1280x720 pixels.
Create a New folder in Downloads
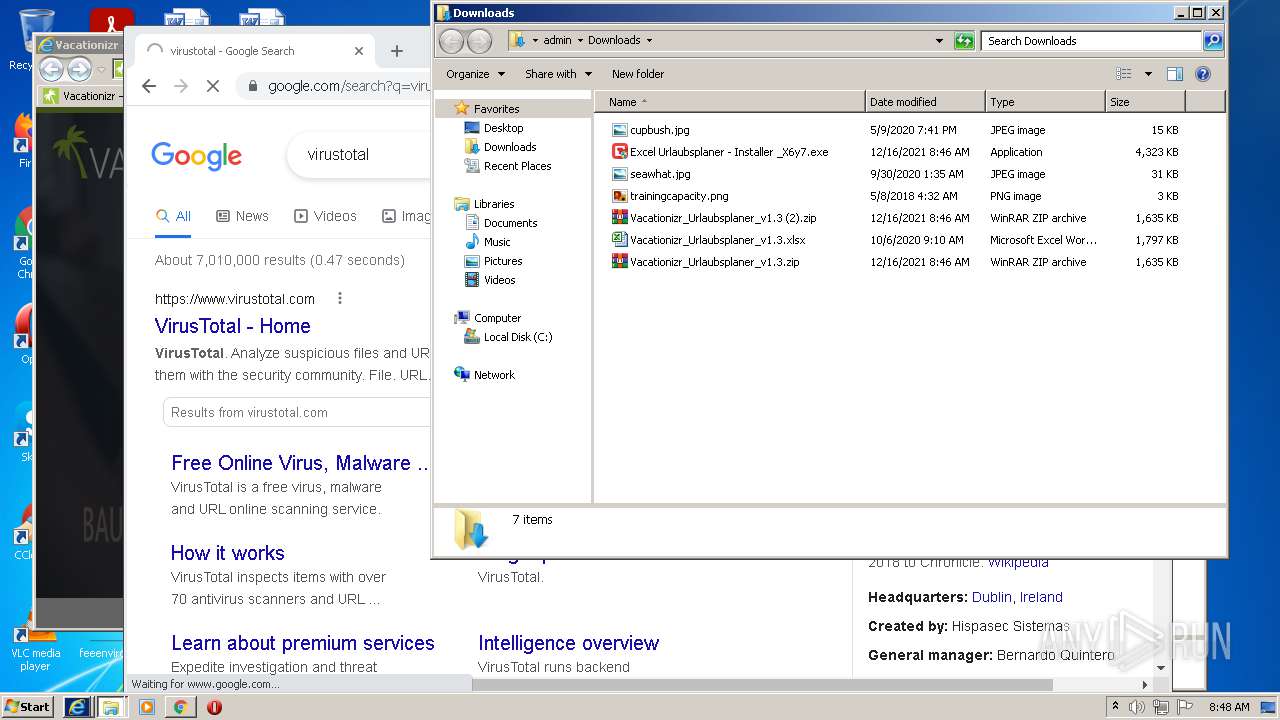point(638,74)
